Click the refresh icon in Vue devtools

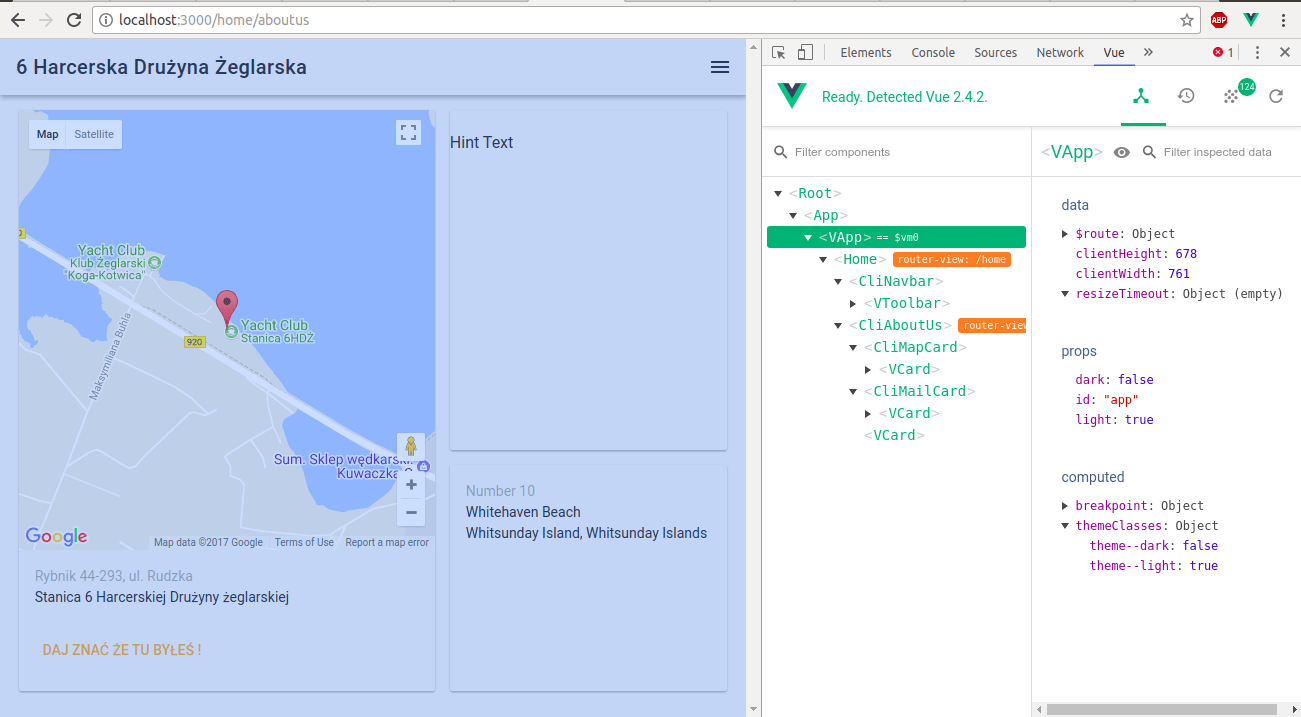(1276, 96)
